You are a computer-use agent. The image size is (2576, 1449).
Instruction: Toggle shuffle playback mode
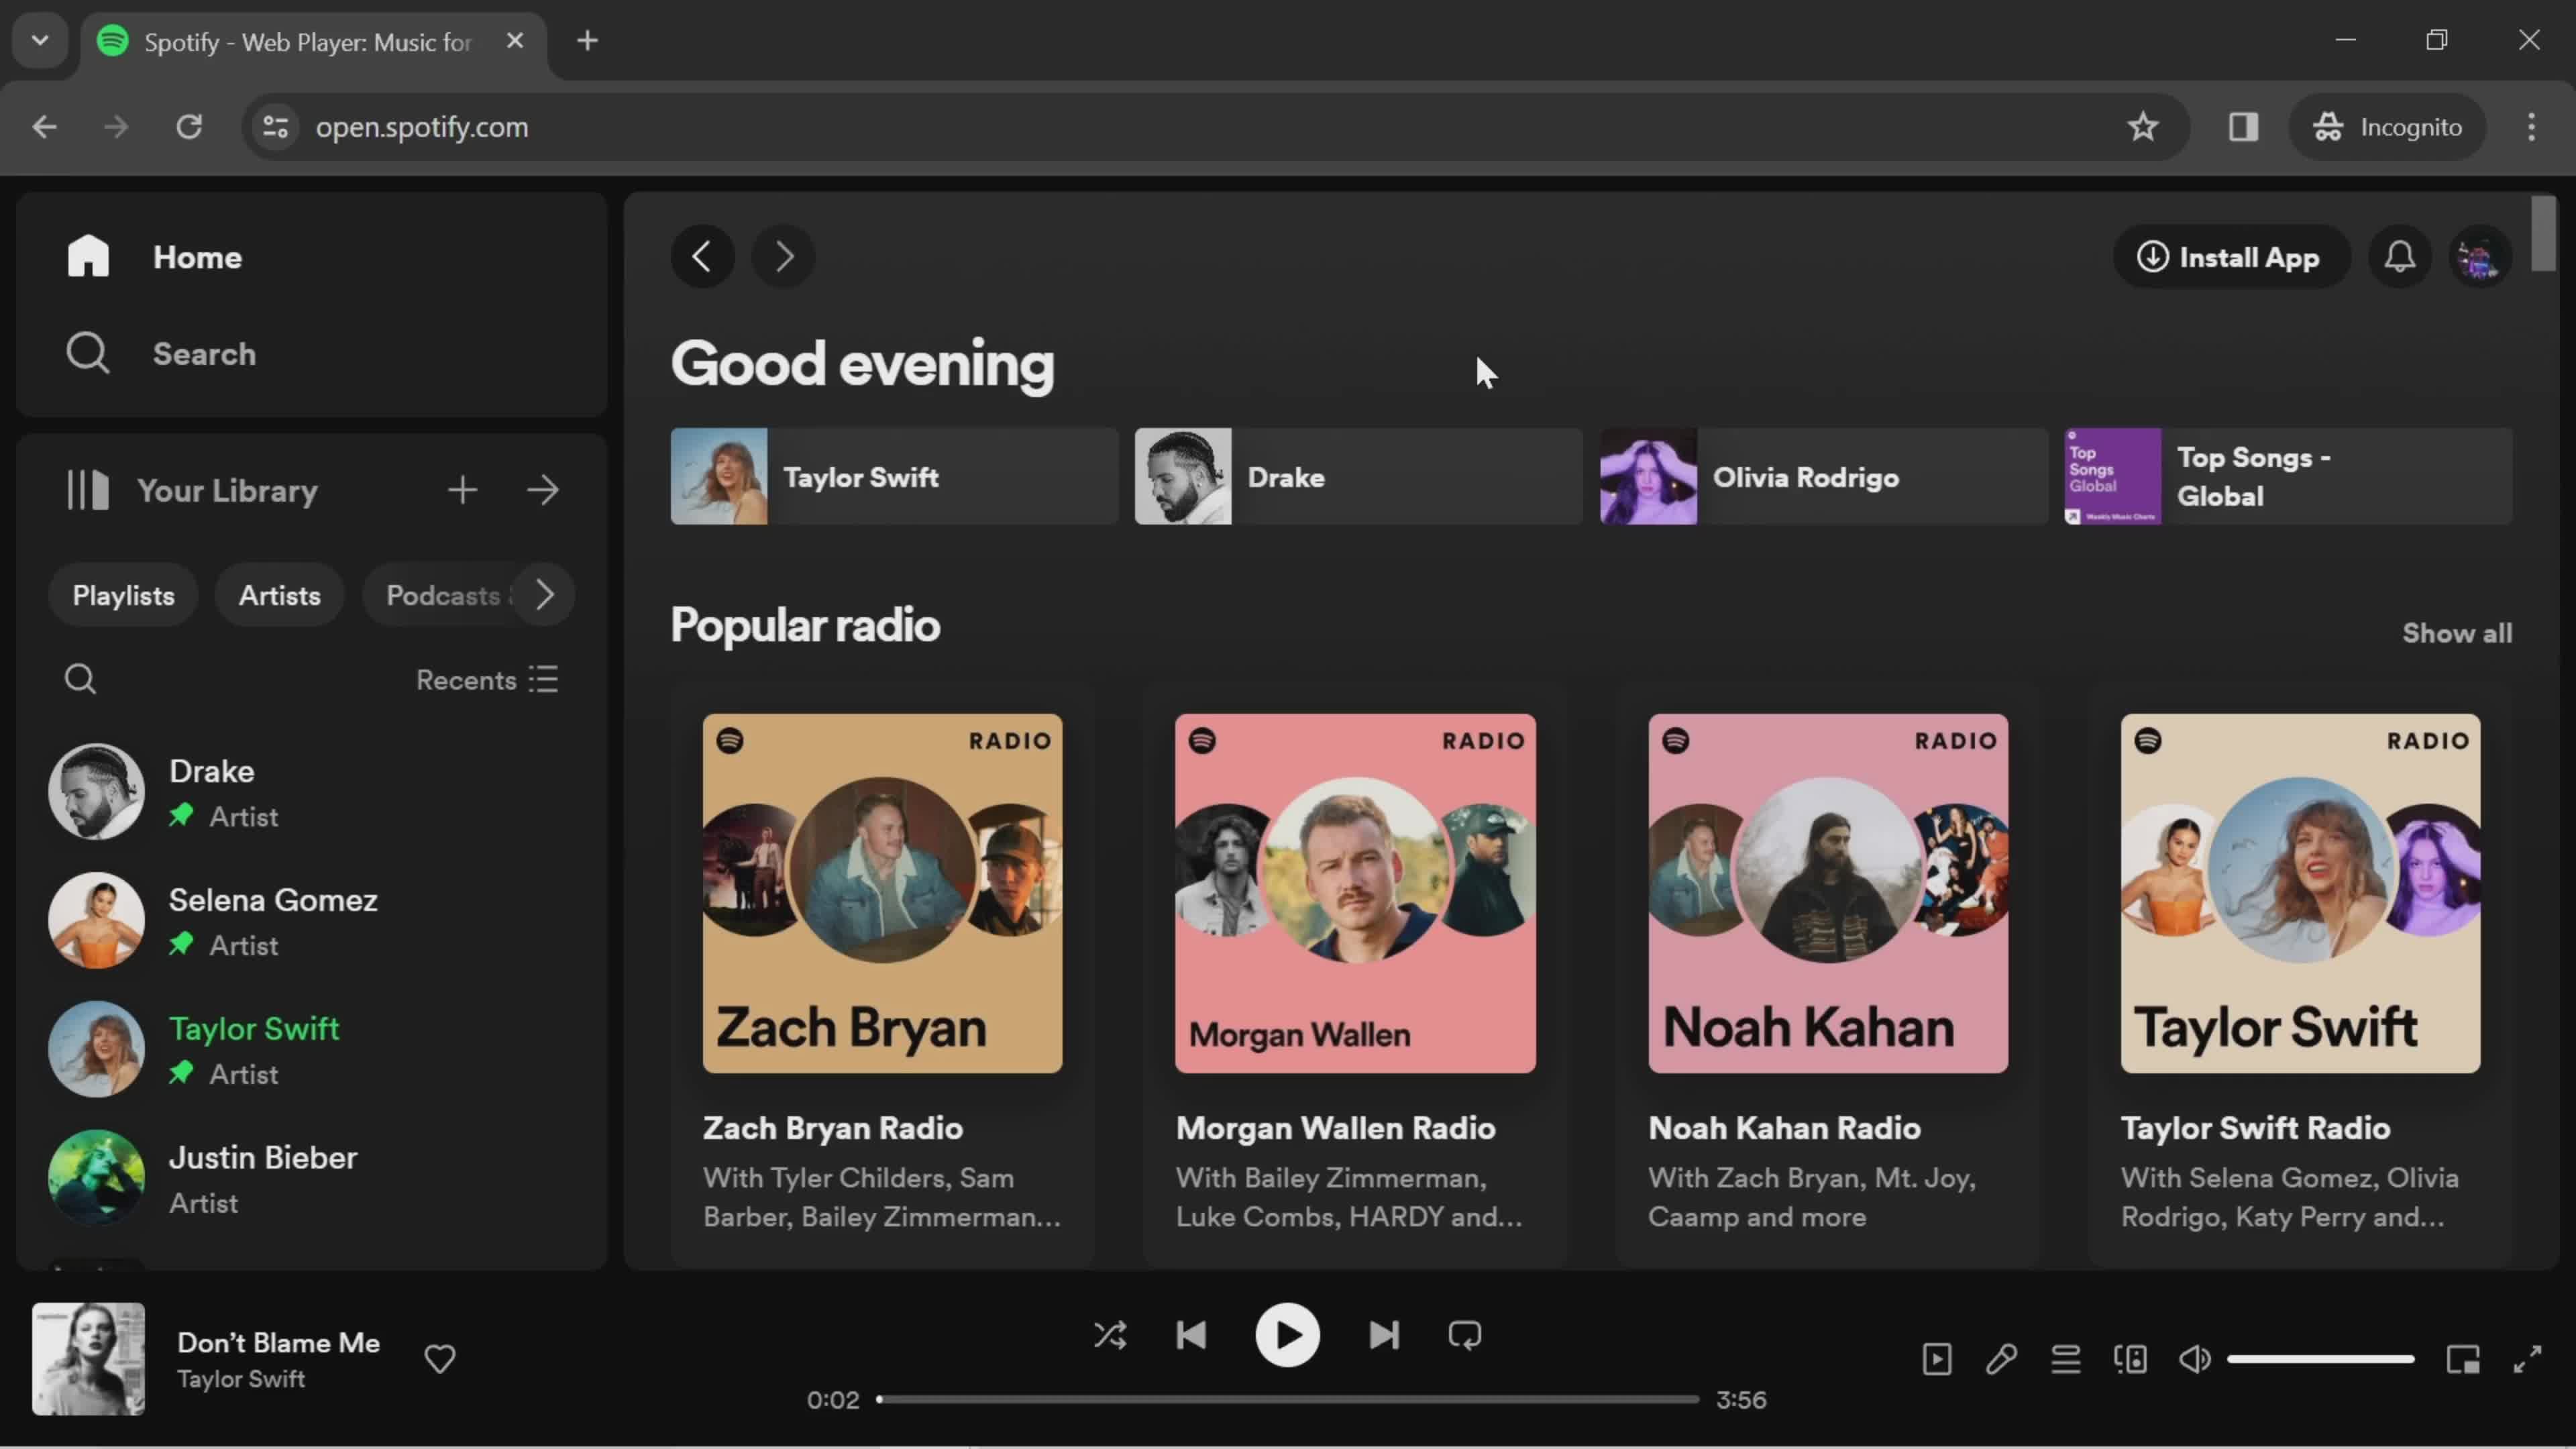[1111, 1336]
